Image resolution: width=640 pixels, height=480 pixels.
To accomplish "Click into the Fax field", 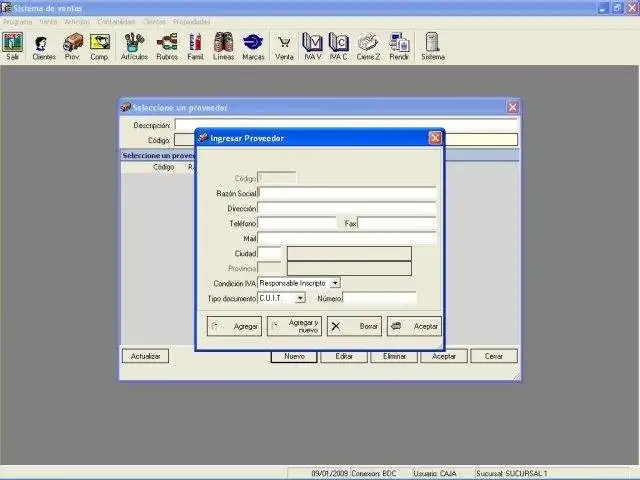I will pos(397,223).
